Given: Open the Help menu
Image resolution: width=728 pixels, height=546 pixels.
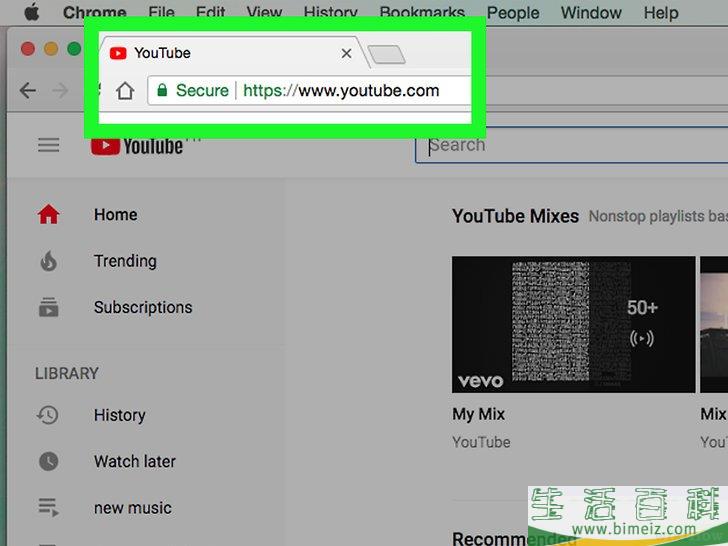Looking at the screenshot, I should [x=661, y=13].
